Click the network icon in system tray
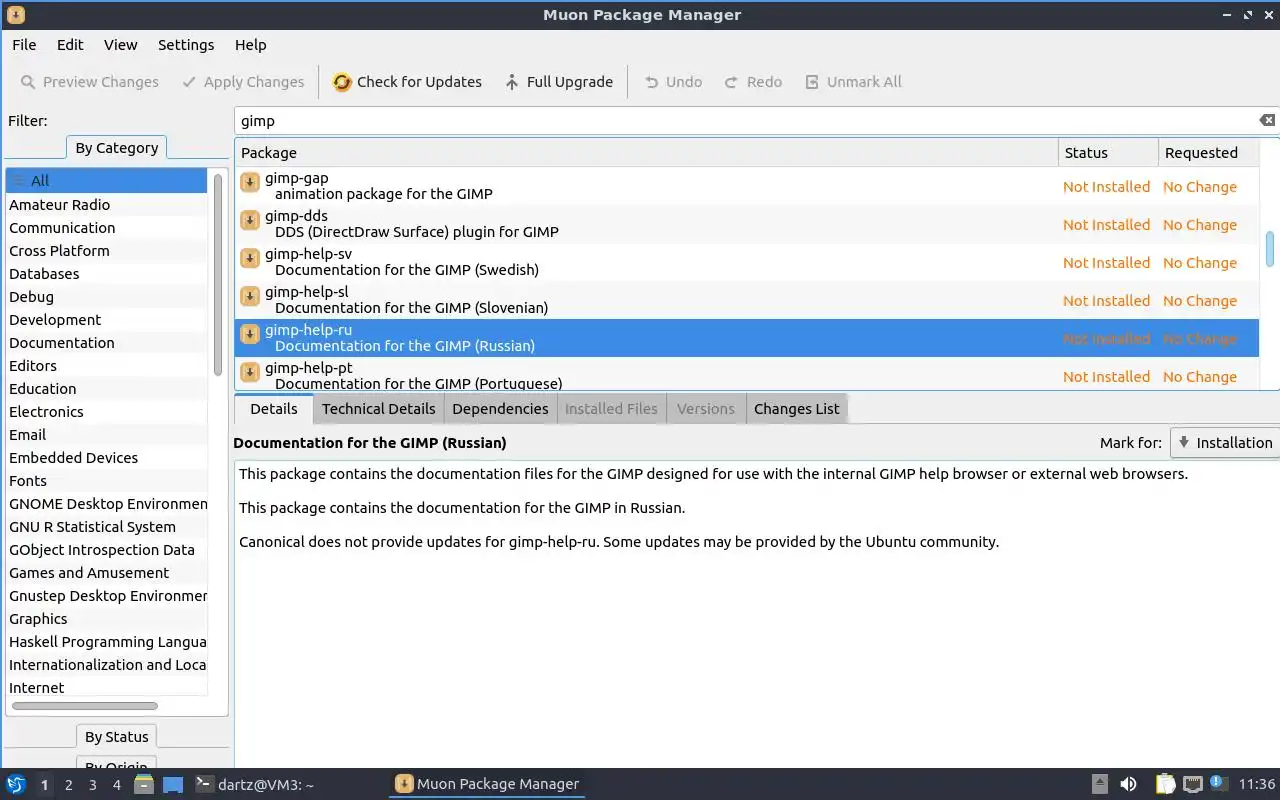Screen dimensions: 1280x800 [x=1192, y=784]
